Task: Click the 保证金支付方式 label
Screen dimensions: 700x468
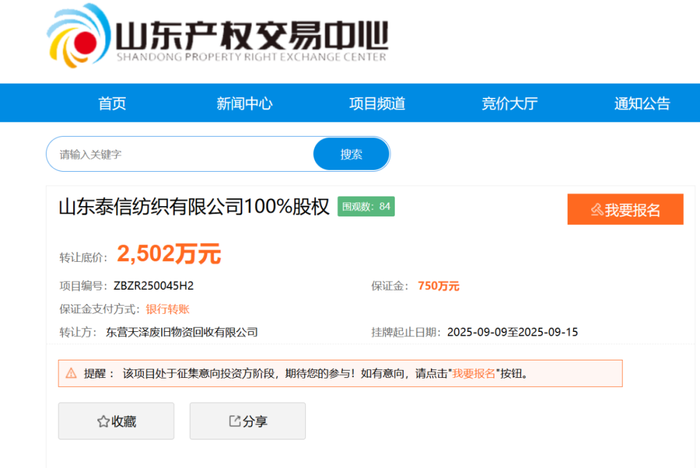Action: tap(100, 309)
